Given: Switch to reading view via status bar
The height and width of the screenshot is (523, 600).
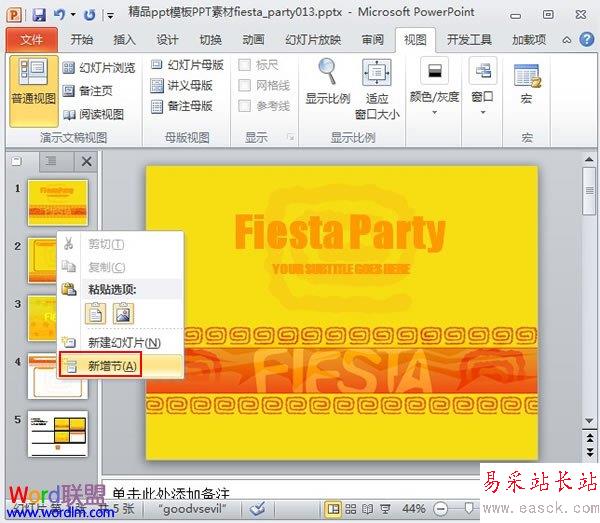Looking at the screenshot, I should [367, 509].
